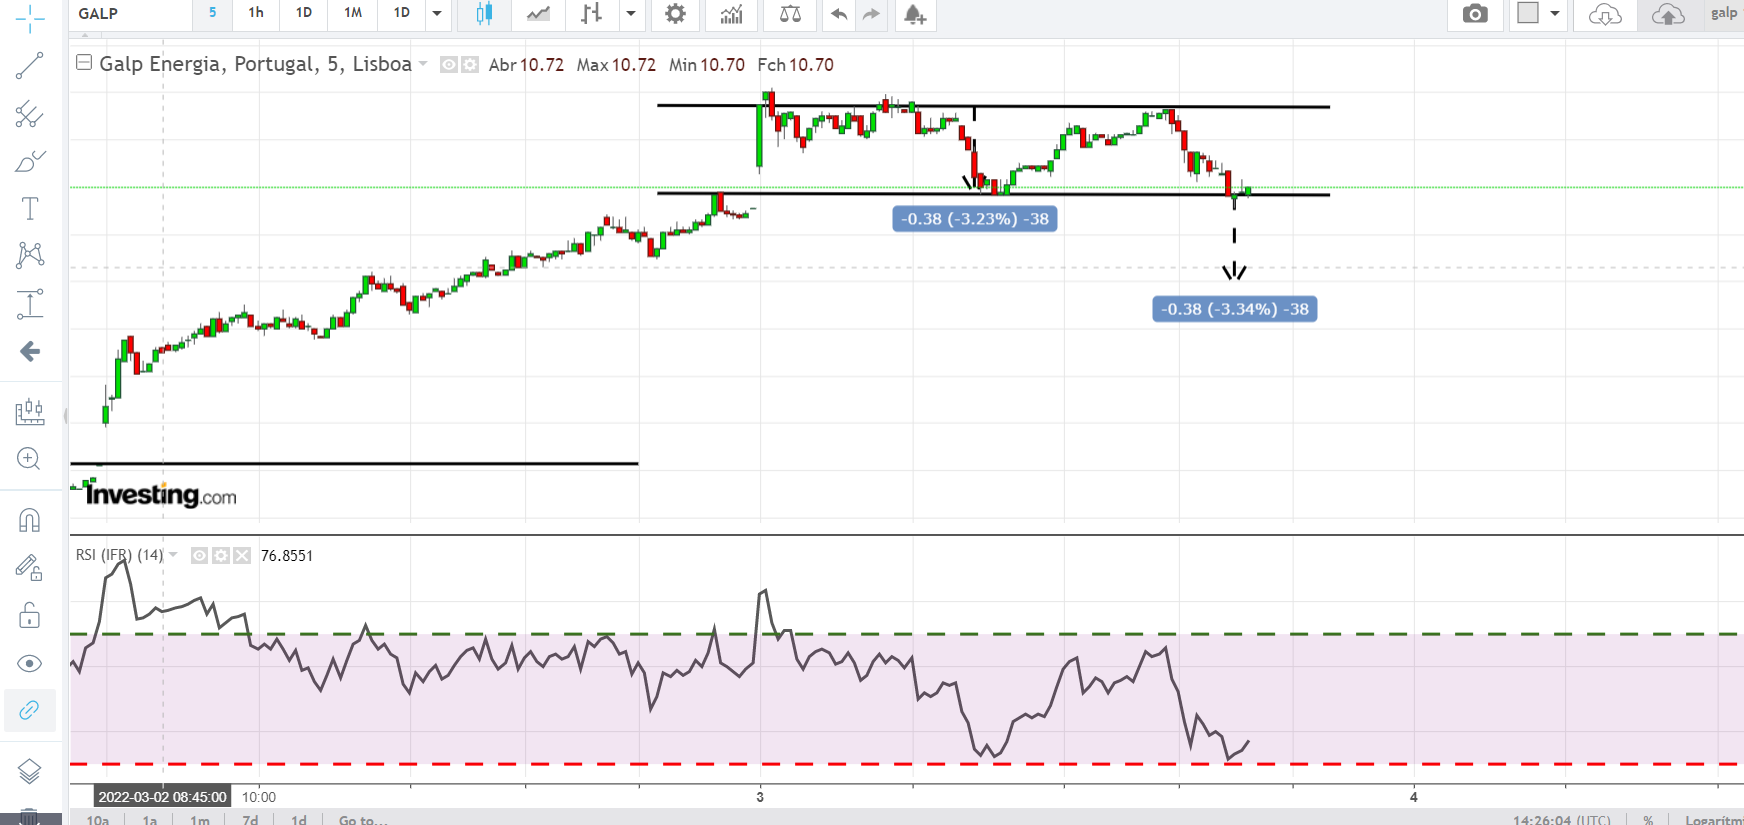The image size is (1744, 825).
Task: Edit the GALP symbol search field
Action: [x=132, y=13]
